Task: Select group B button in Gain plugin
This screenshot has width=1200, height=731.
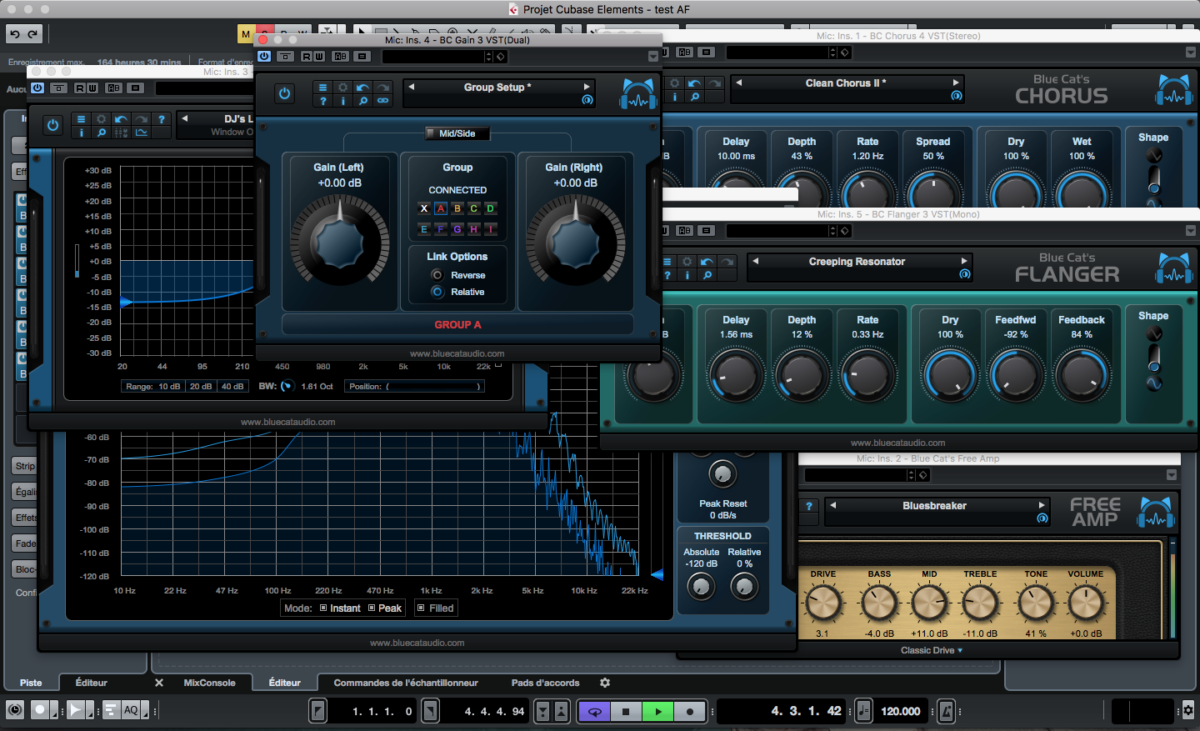Action: [457, 209]
